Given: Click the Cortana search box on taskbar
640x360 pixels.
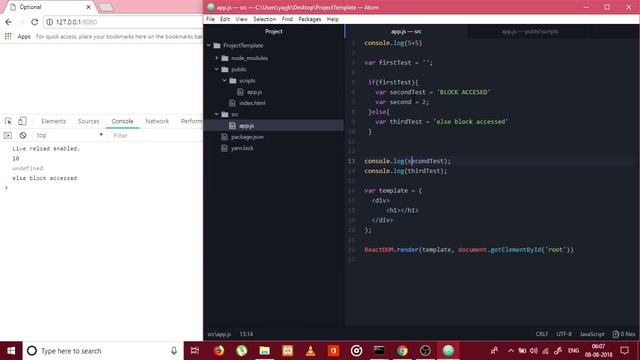Looking at the screenshot, I should tap(103, 351).
